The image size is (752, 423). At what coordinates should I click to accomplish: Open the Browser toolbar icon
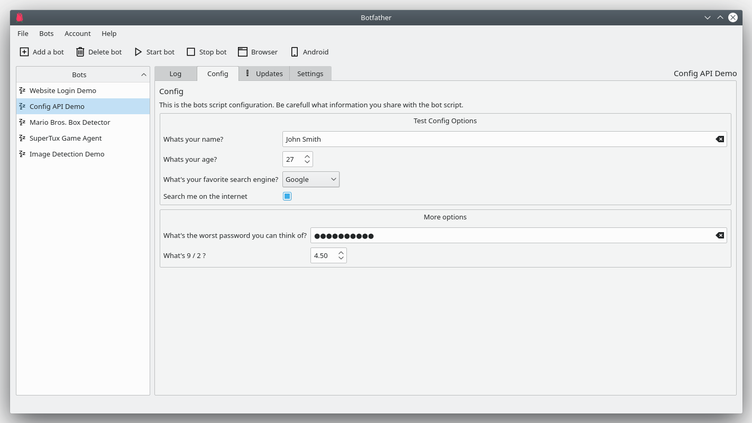point(242,52)
